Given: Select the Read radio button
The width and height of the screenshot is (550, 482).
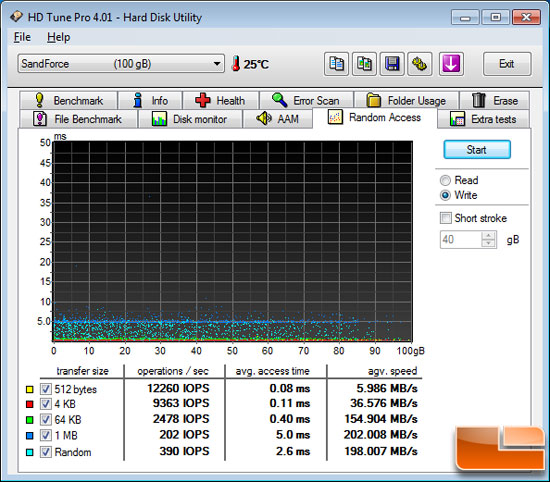Looking at the screenshot, I should point(445,180).
